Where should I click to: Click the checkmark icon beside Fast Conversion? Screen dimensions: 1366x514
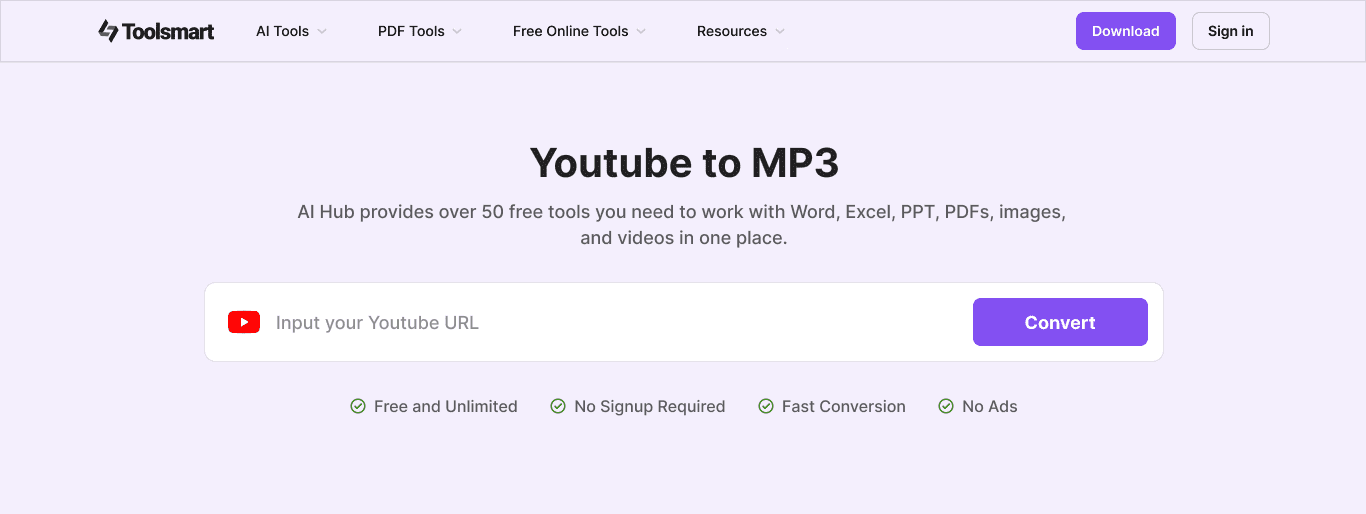(766, 406)
